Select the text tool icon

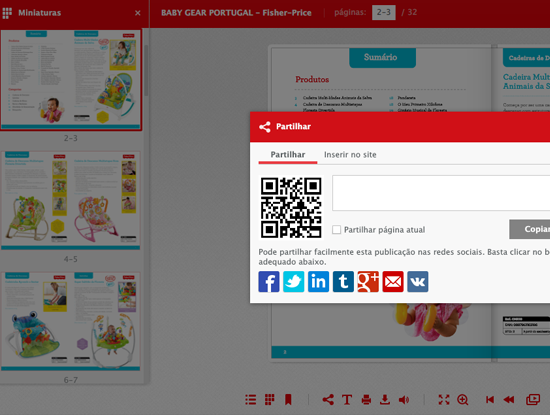(347, 400)
